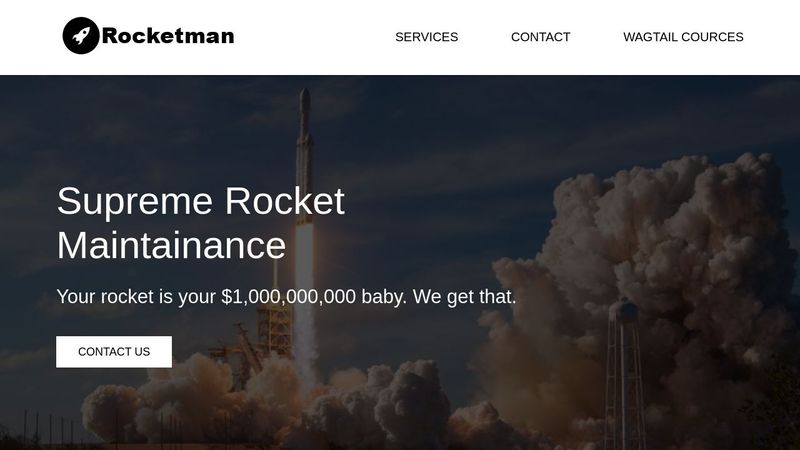Click the Supreme Rocket Maintainance heading
800x450 pixels.
(x=201, y=223)
